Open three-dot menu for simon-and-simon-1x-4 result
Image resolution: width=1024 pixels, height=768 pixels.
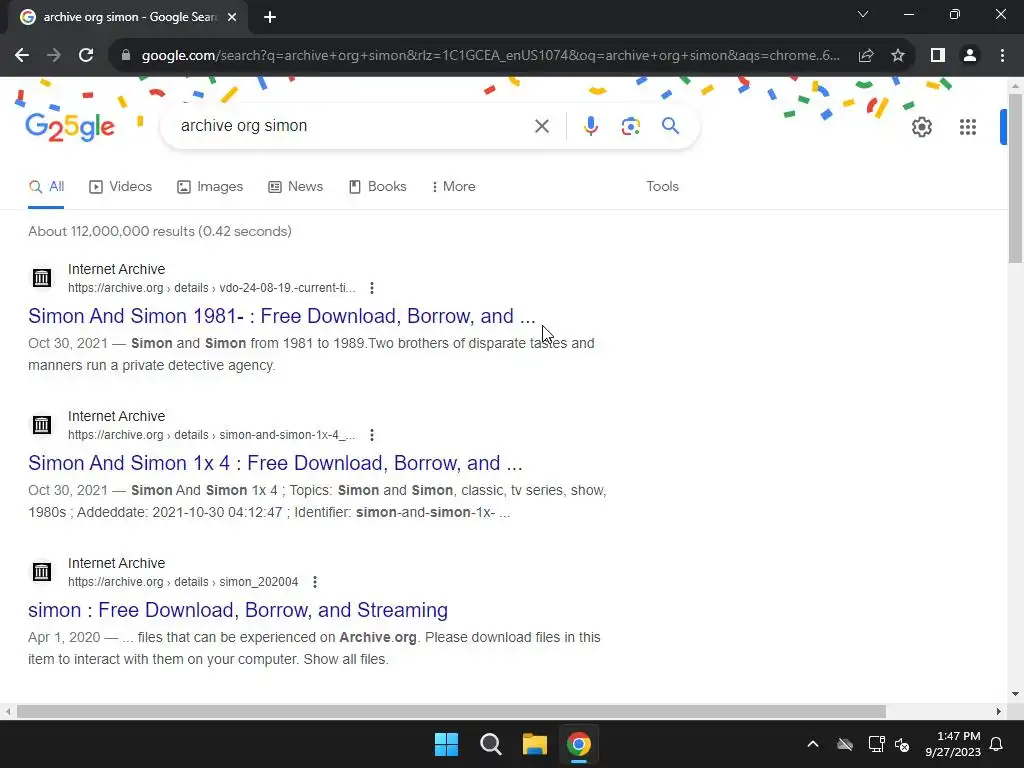point(372,435)
